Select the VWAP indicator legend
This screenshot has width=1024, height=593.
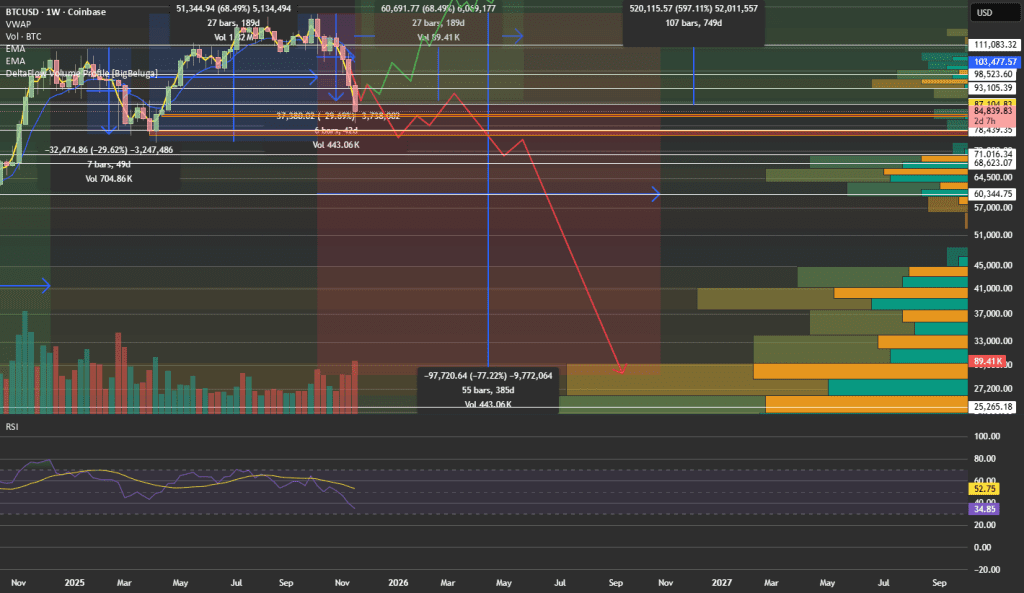click(18, 21)
